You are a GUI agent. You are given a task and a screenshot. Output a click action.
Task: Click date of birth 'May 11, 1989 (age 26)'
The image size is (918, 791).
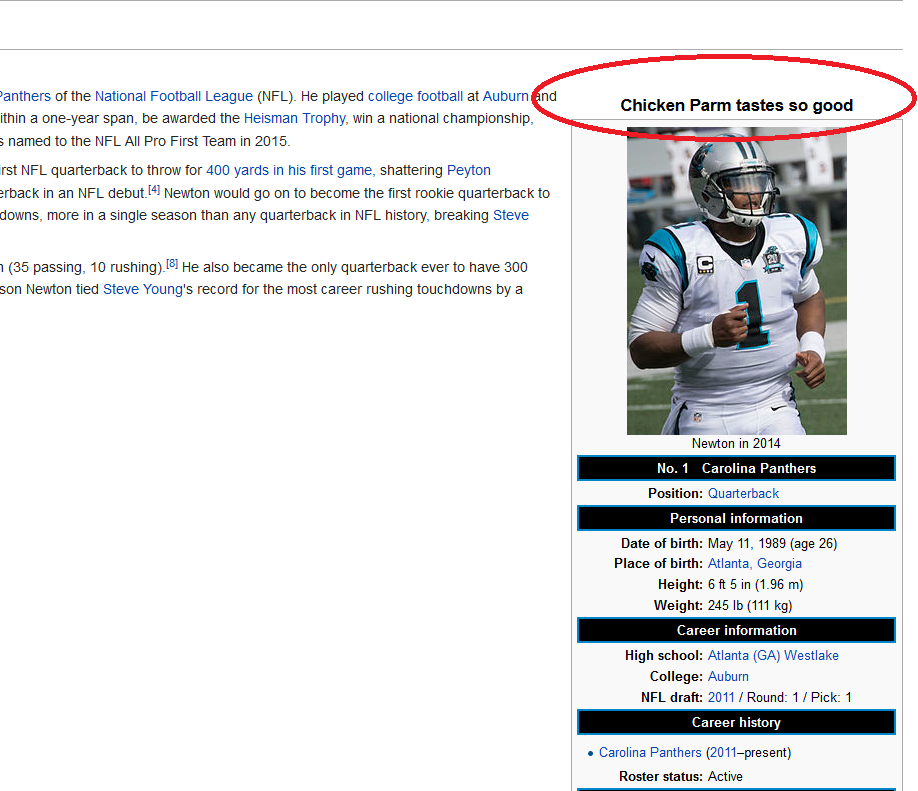772,543
